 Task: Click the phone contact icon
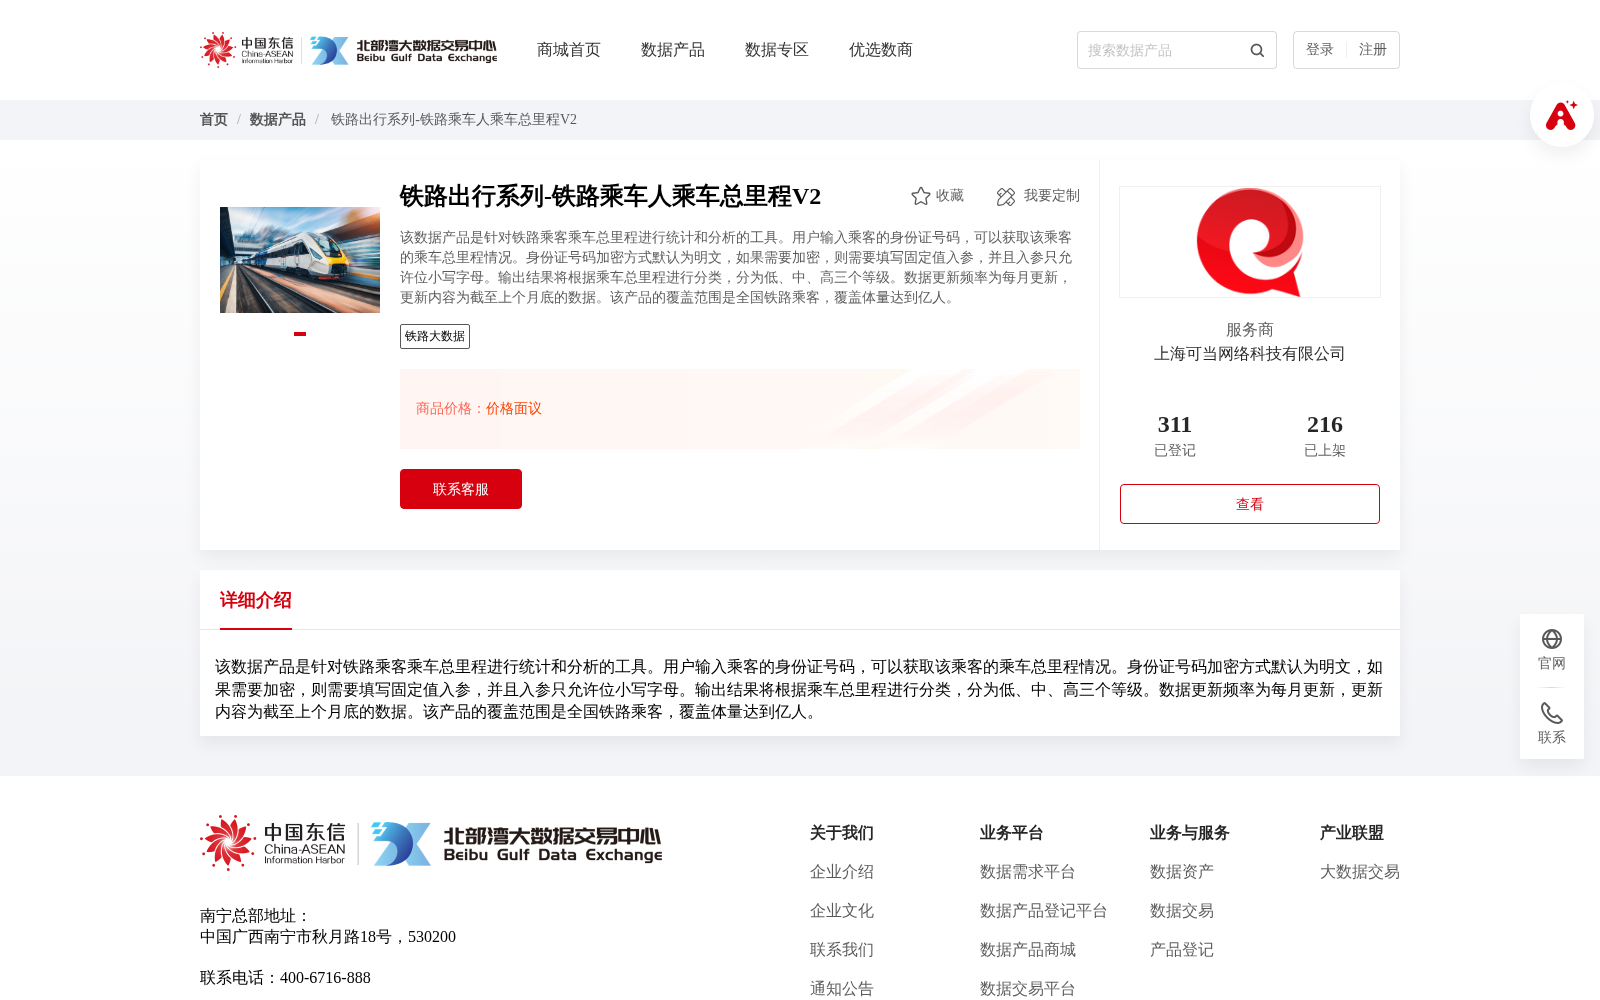1552,713
